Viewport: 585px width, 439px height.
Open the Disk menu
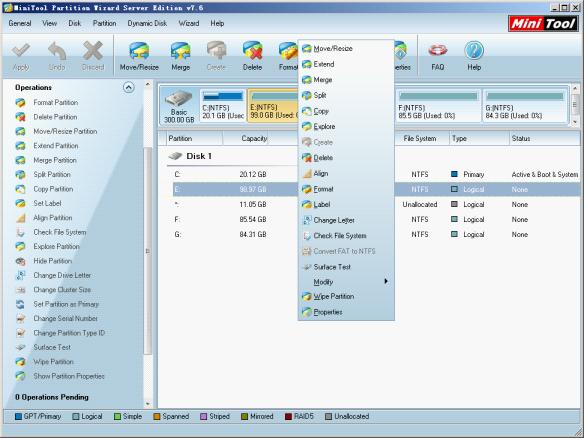[x=75, y=23]
